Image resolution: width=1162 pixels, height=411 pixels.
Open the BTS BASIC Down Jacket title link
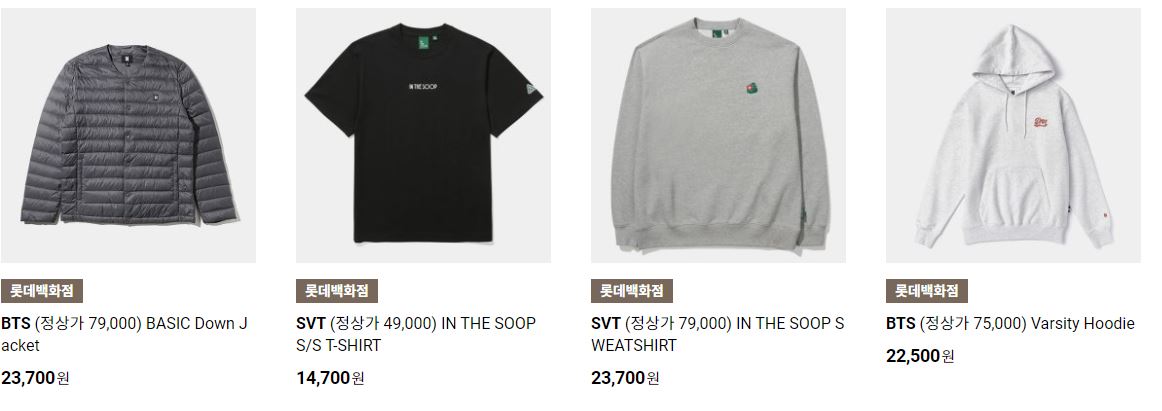tap(124, 335)
